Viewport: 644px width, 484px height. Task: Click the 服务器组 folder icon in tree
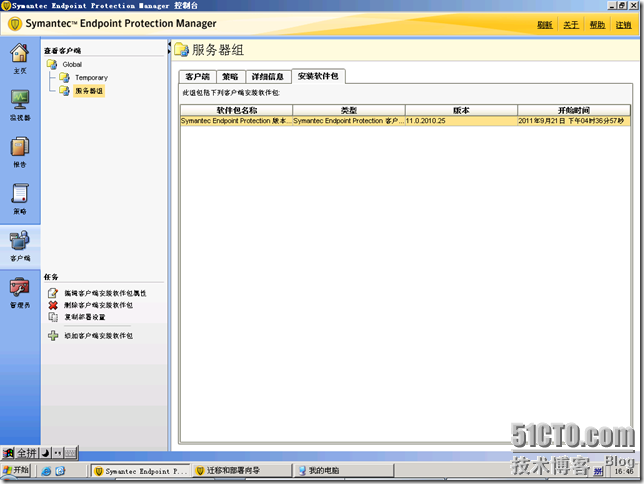pos(64,90)
